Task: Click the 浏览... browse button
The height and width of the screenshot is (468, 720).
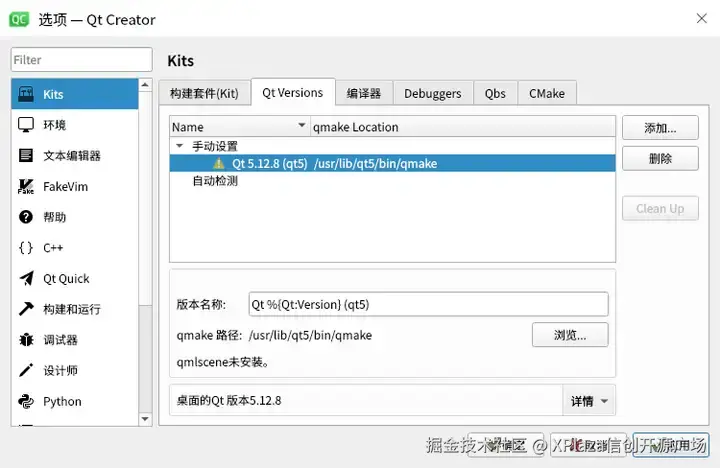Action: click(x=570, y=335)
